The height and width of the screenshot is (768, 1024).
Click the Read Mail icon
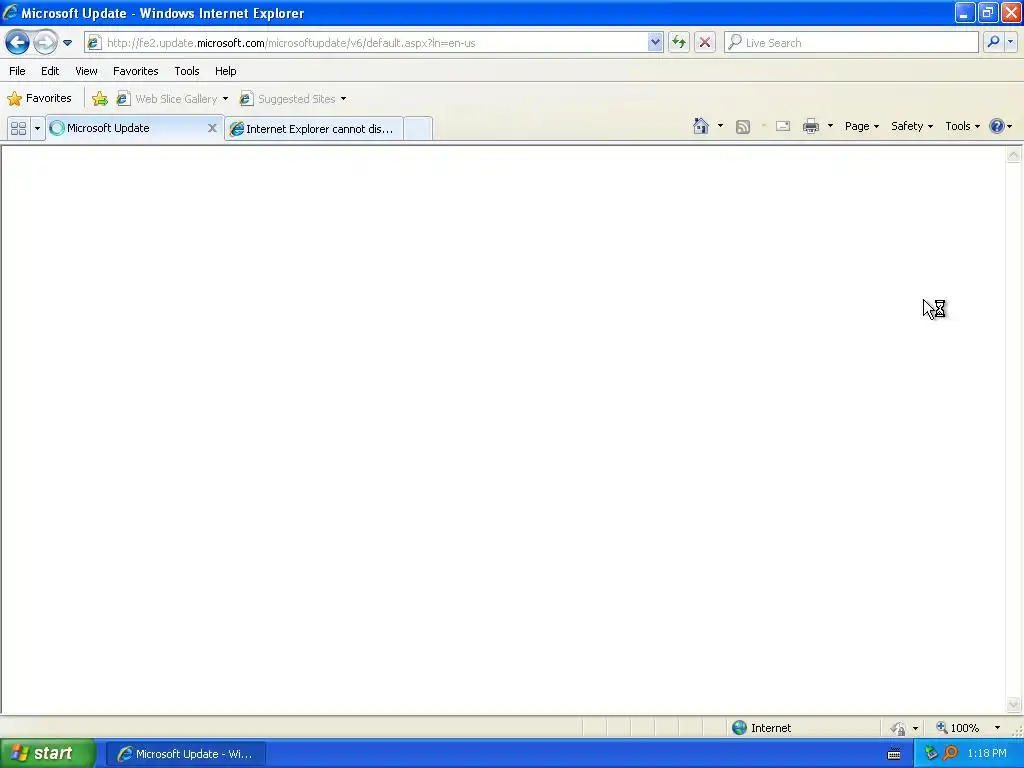point(783,126)
